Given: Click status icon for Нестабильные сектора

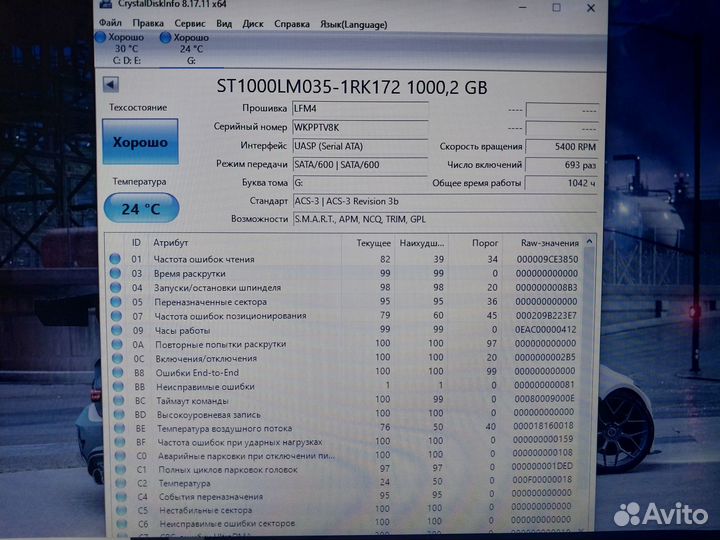Looking at the screenshot, I should point(121,510).
